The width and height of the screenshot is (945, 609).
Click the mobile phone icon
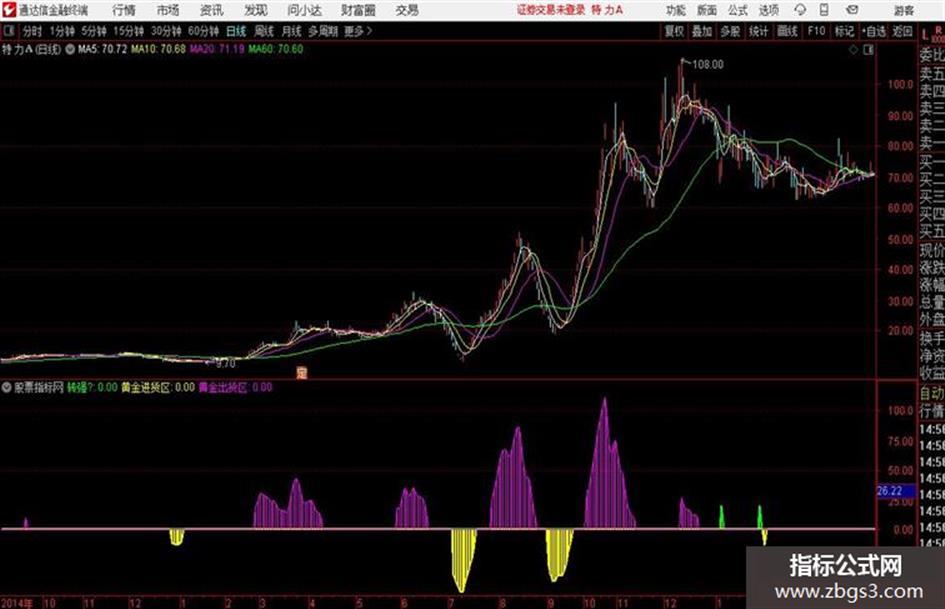(x=824, y=10)
